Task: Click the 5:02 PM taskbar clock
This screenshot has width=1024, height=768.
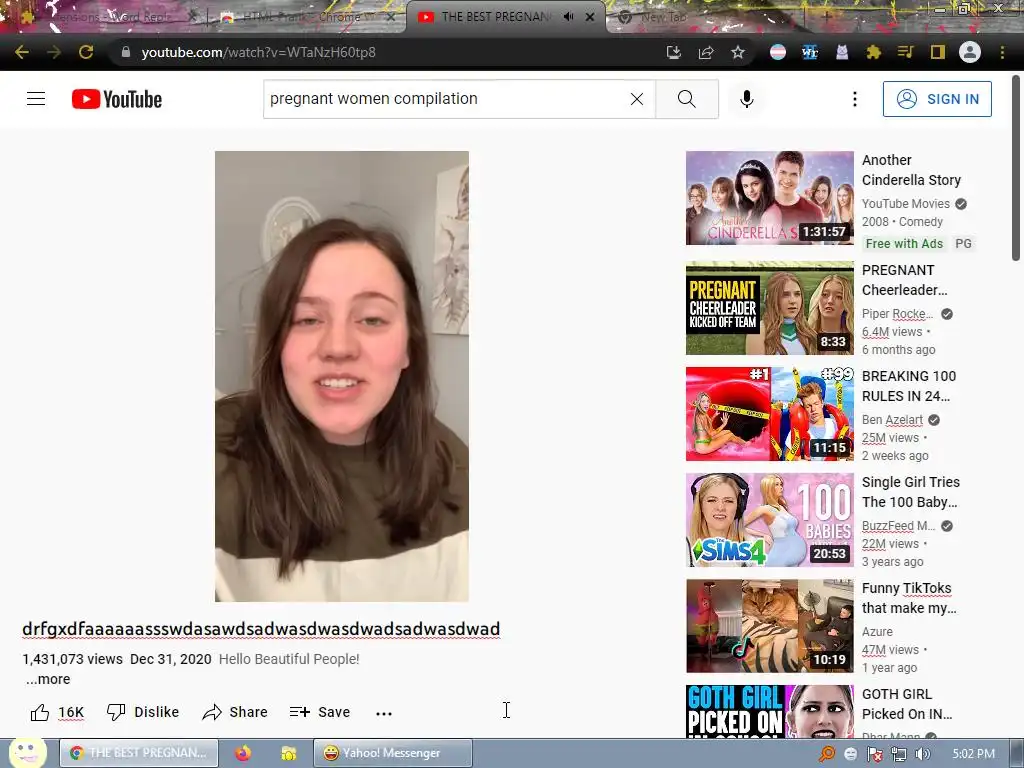Action: (974, 754)
